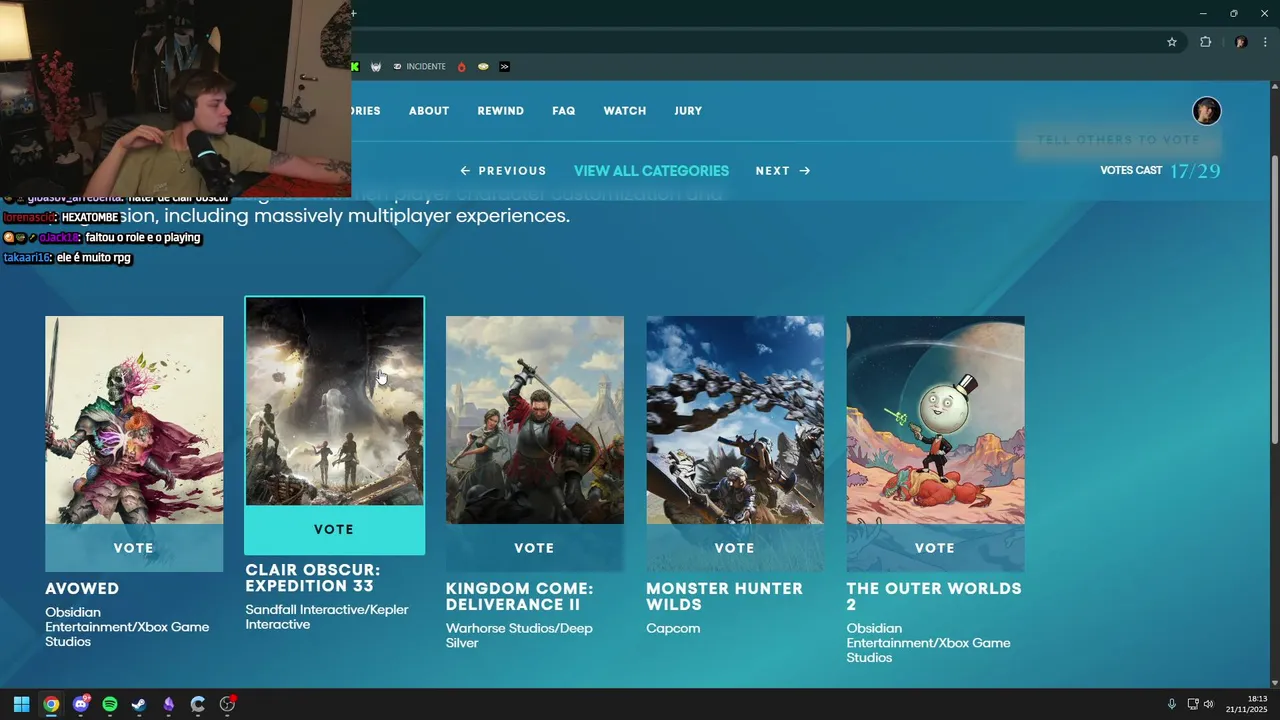
Task: Click the Monster Hunter Wilds title
Action: click(724, 597)
